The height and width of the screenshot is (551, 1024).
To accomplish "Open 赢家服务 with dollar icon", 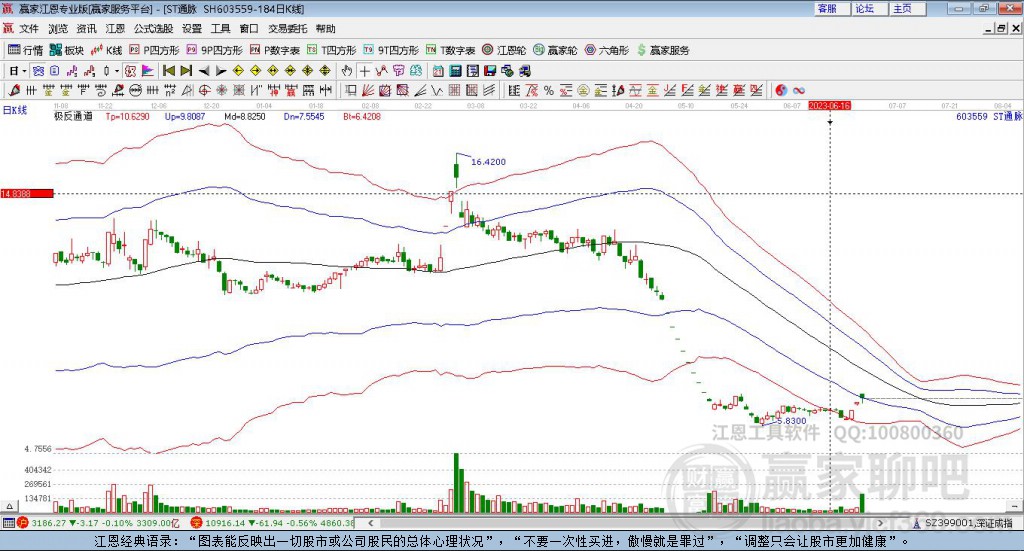I will click(662, 50).
